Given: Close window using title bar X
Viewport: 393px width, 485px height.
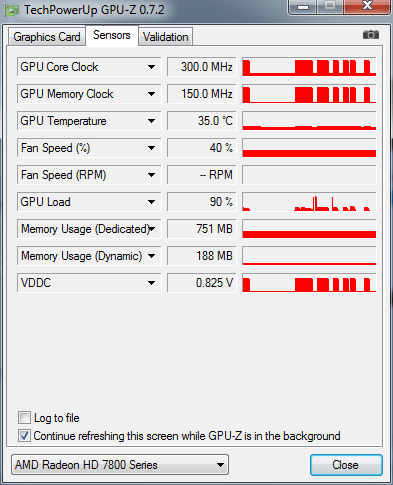Looking at the screenshot, I should point(367,6).
